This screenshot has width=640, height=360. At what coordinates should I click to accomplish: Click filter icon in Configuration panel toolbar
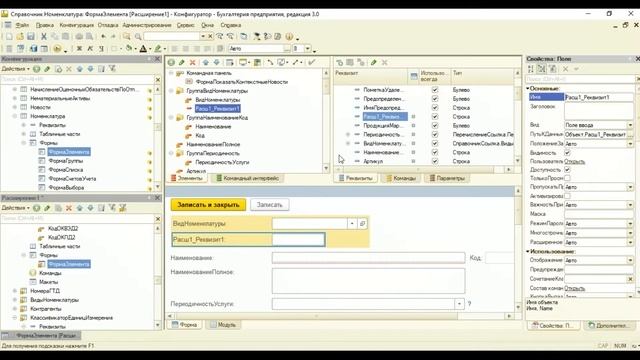coord(112,69)
